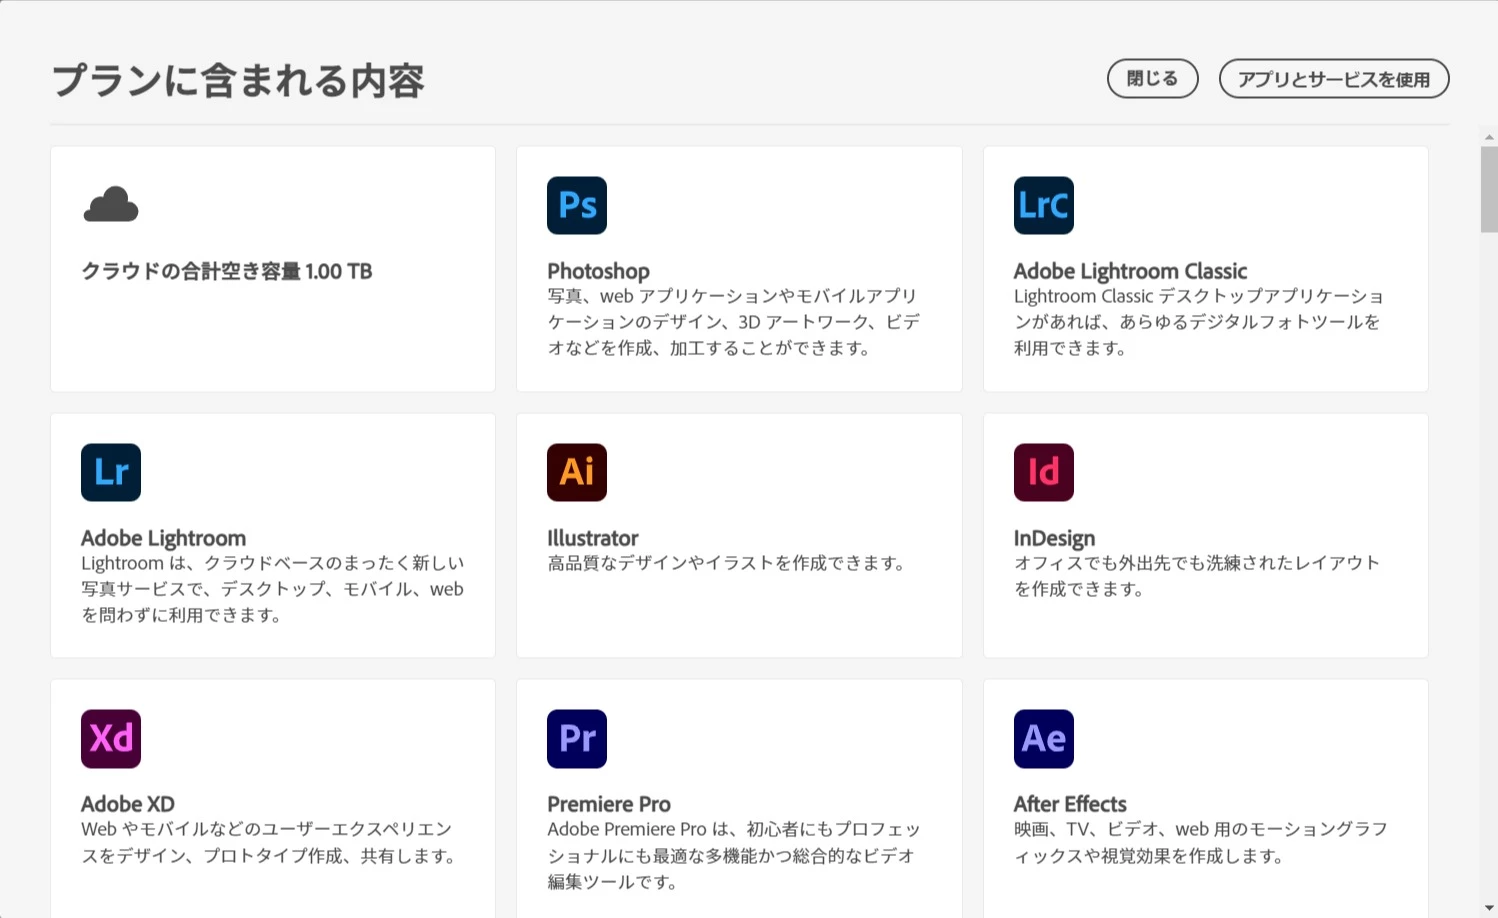
Task: Click the Lightroom Classic LrC icon
Action: pyautogui.click(x=1044, y=205)
